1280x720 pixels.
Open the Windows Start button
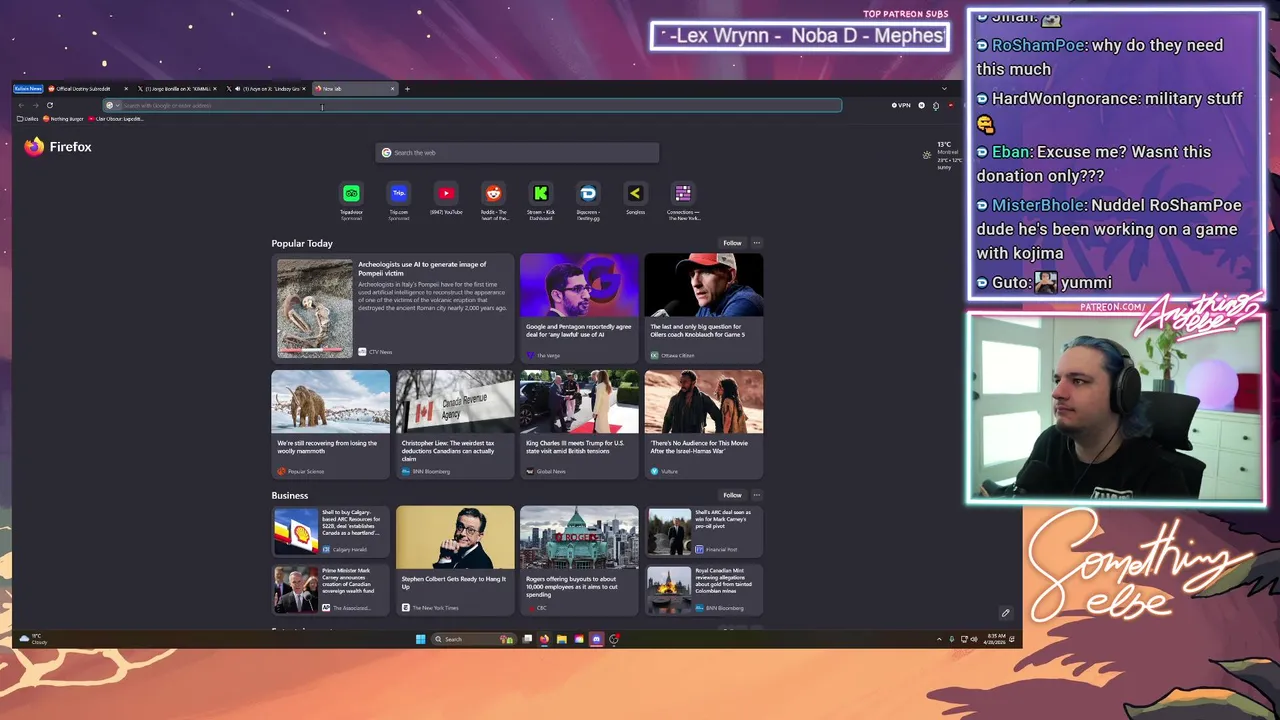click(420, 639)
